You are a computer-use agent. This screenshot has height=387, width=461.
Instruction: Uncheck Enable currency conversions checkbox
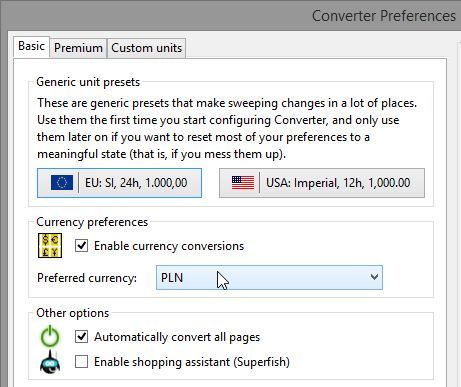[82, 246]
